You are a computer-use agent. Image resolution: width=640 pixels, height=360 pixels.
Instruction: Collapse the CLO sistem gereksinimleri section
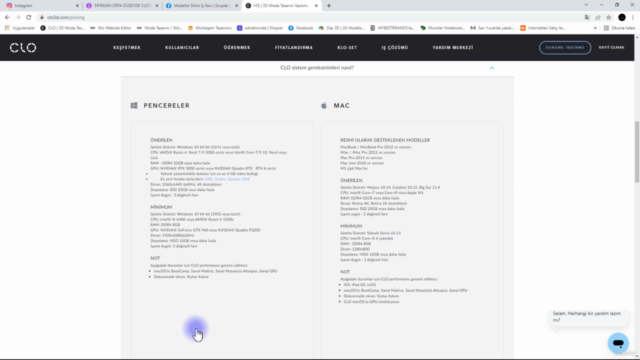492,68
